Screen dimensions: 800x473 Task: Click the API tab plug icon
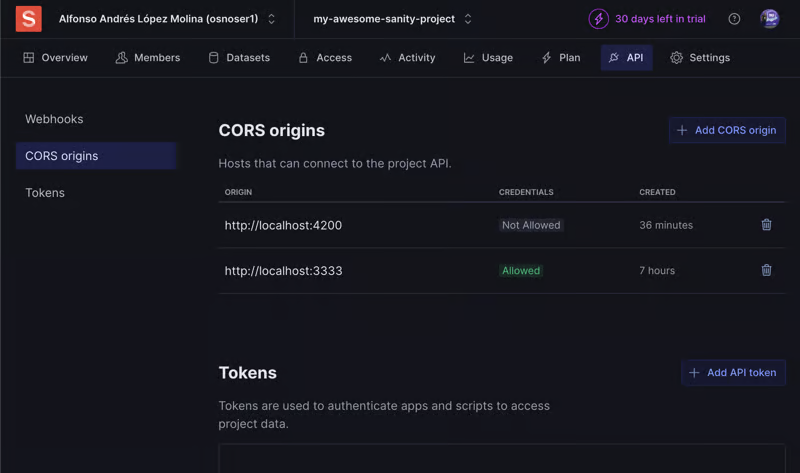(x=614, y=57)
